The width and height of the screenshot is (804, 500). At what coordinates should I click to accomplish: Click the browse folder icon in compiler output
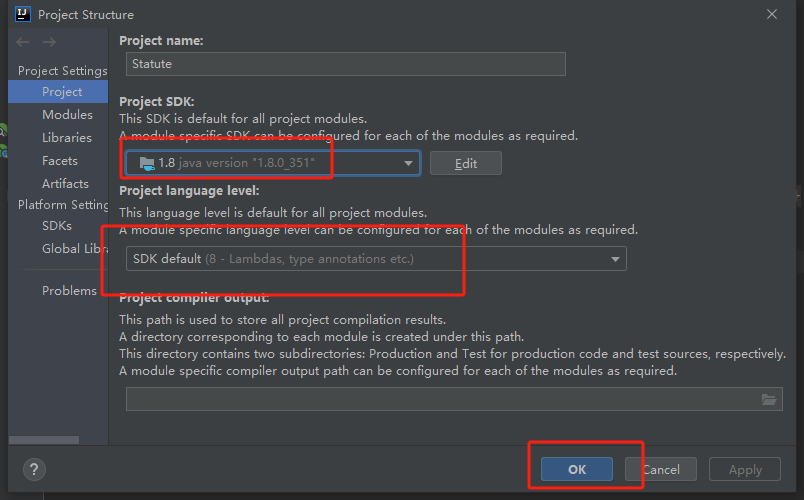click(x=769, y=399)
